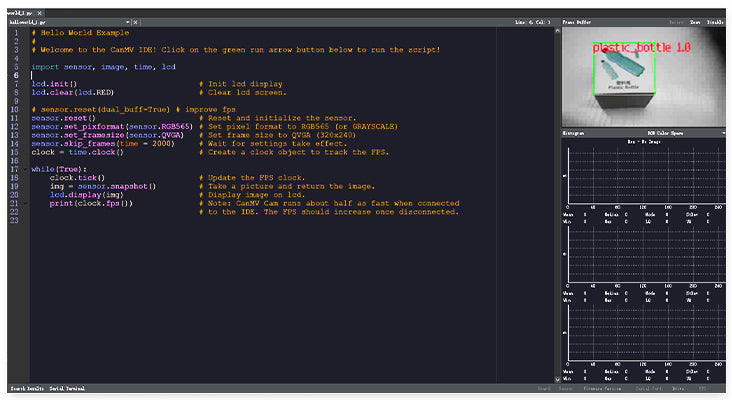Collapse the while(True) code block

click(x=25, y=170)
